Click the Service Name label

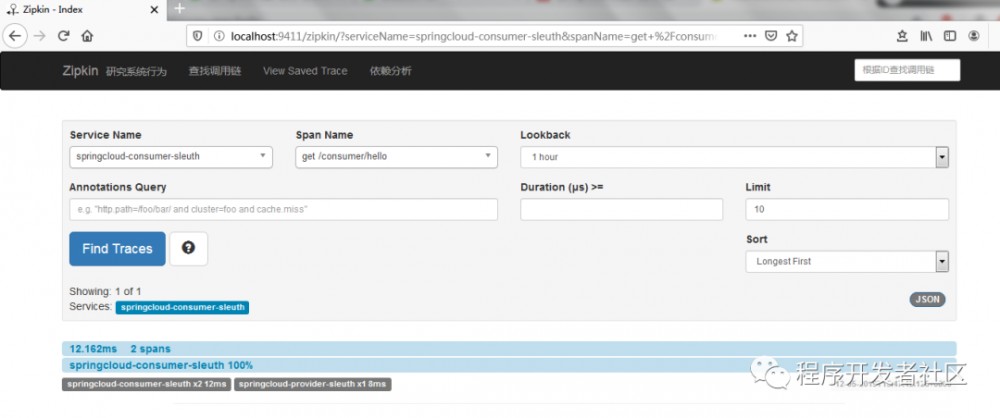pyautogui.click(x=105, y=135)
